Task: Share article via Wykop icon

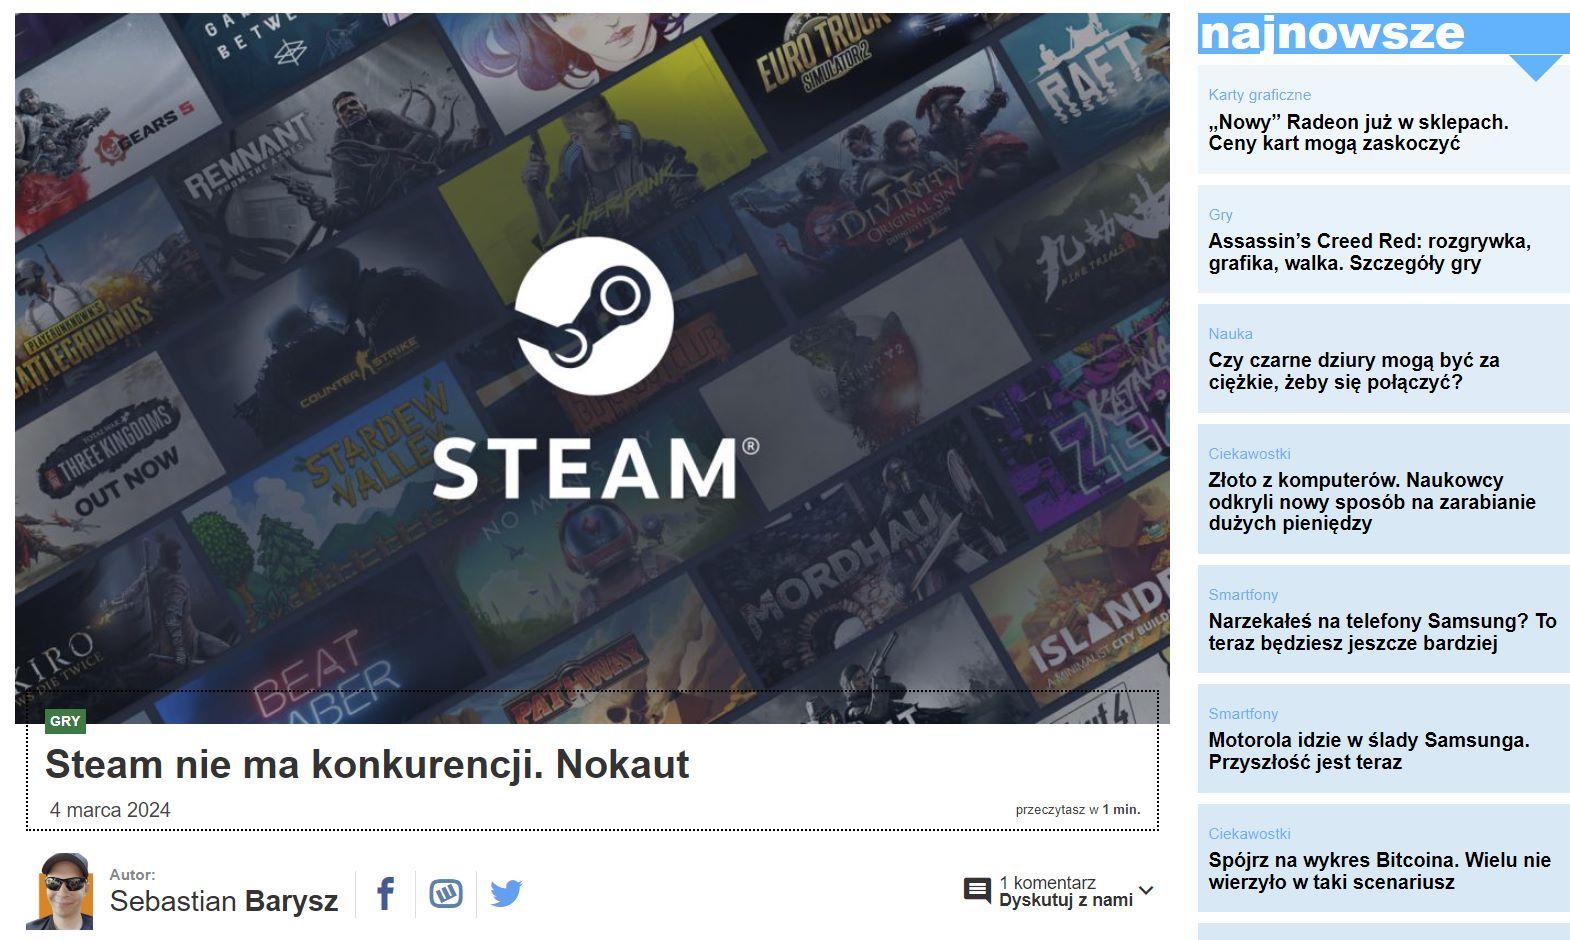Action: click(x=446, y=893)
